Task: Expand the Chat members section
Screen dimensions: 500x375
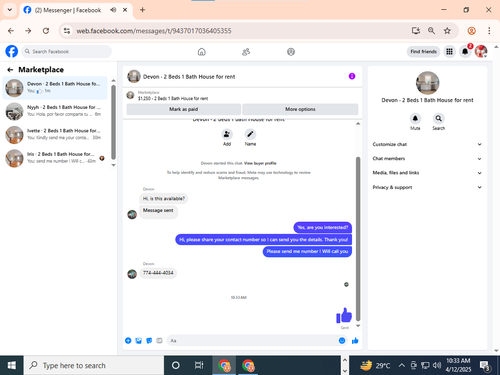Action: 427,159
